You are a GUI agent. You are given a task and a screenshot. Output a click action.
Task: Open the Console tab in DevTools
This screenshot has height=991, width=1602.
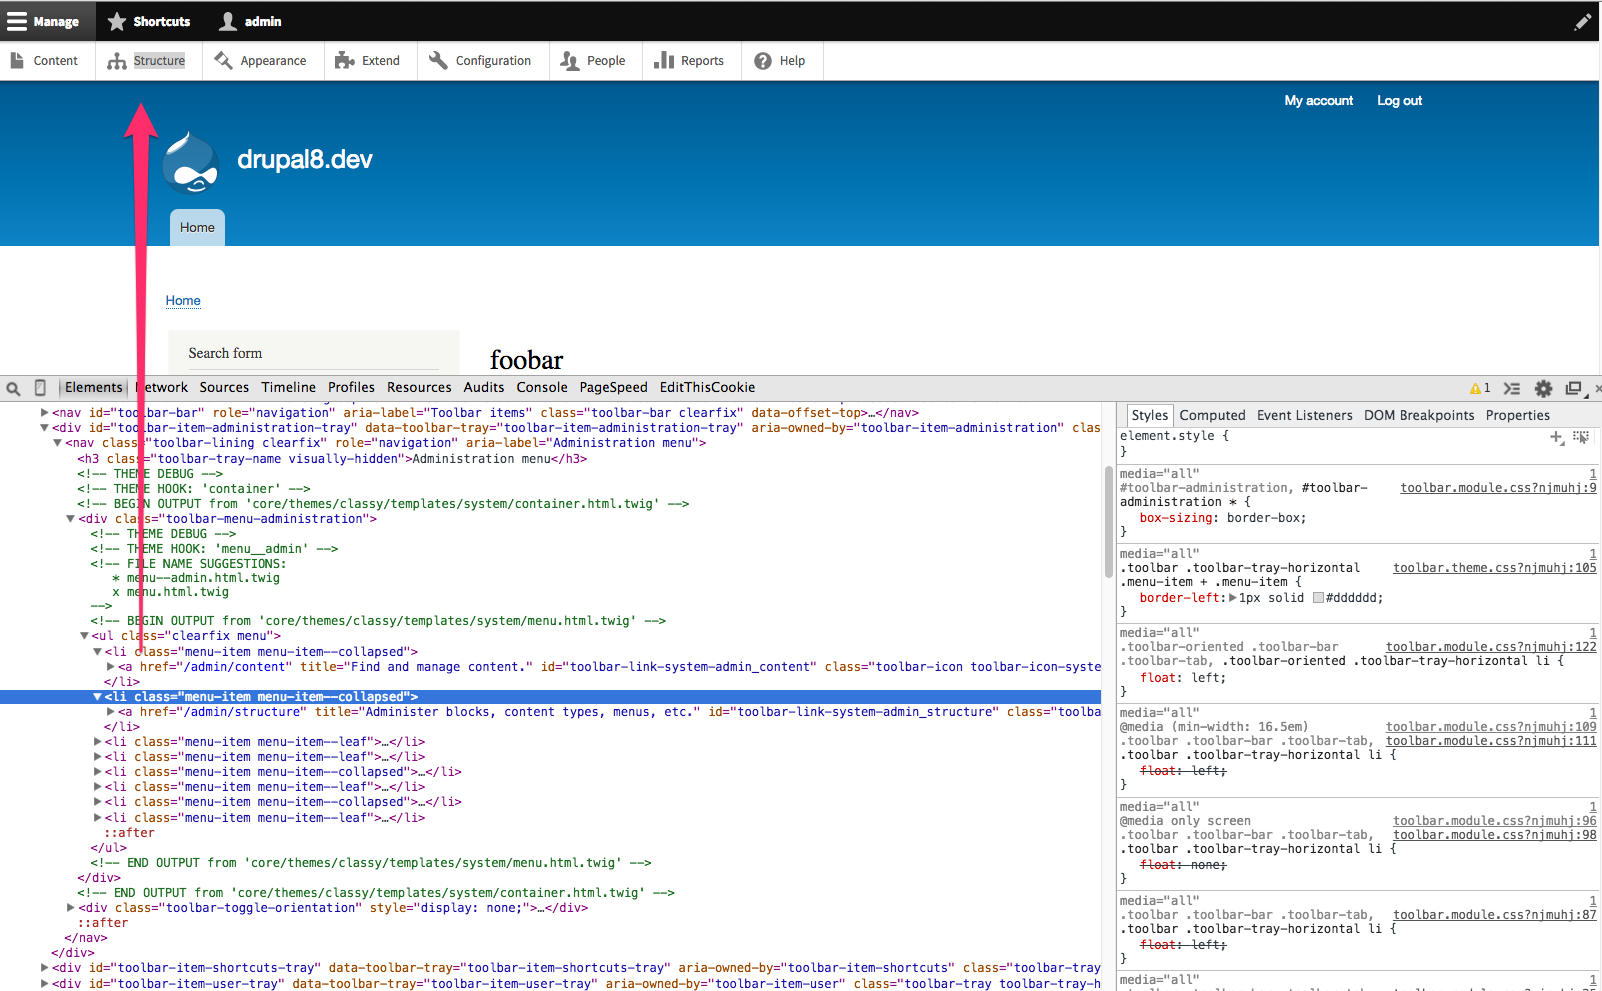pyautogui.click(x=542, y=387)
